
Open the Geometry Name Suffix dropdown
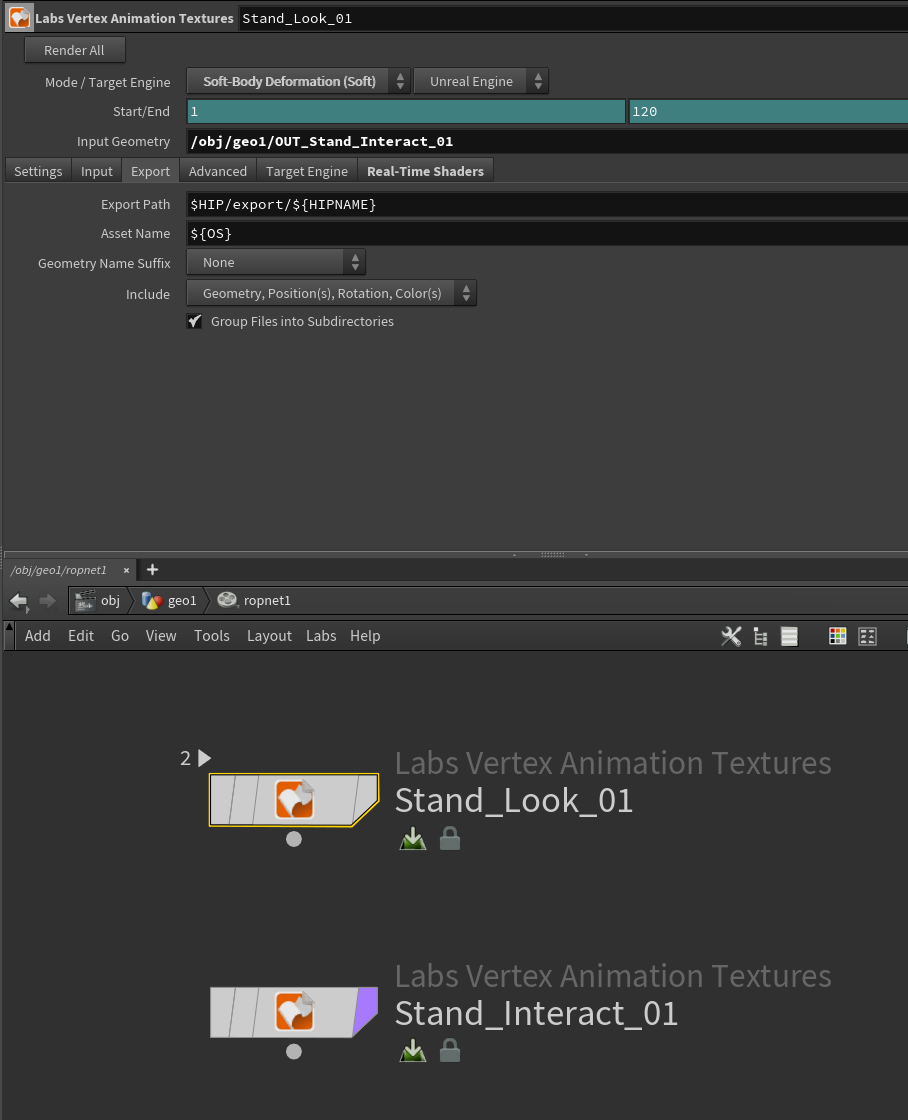click(x=276, y=262)
